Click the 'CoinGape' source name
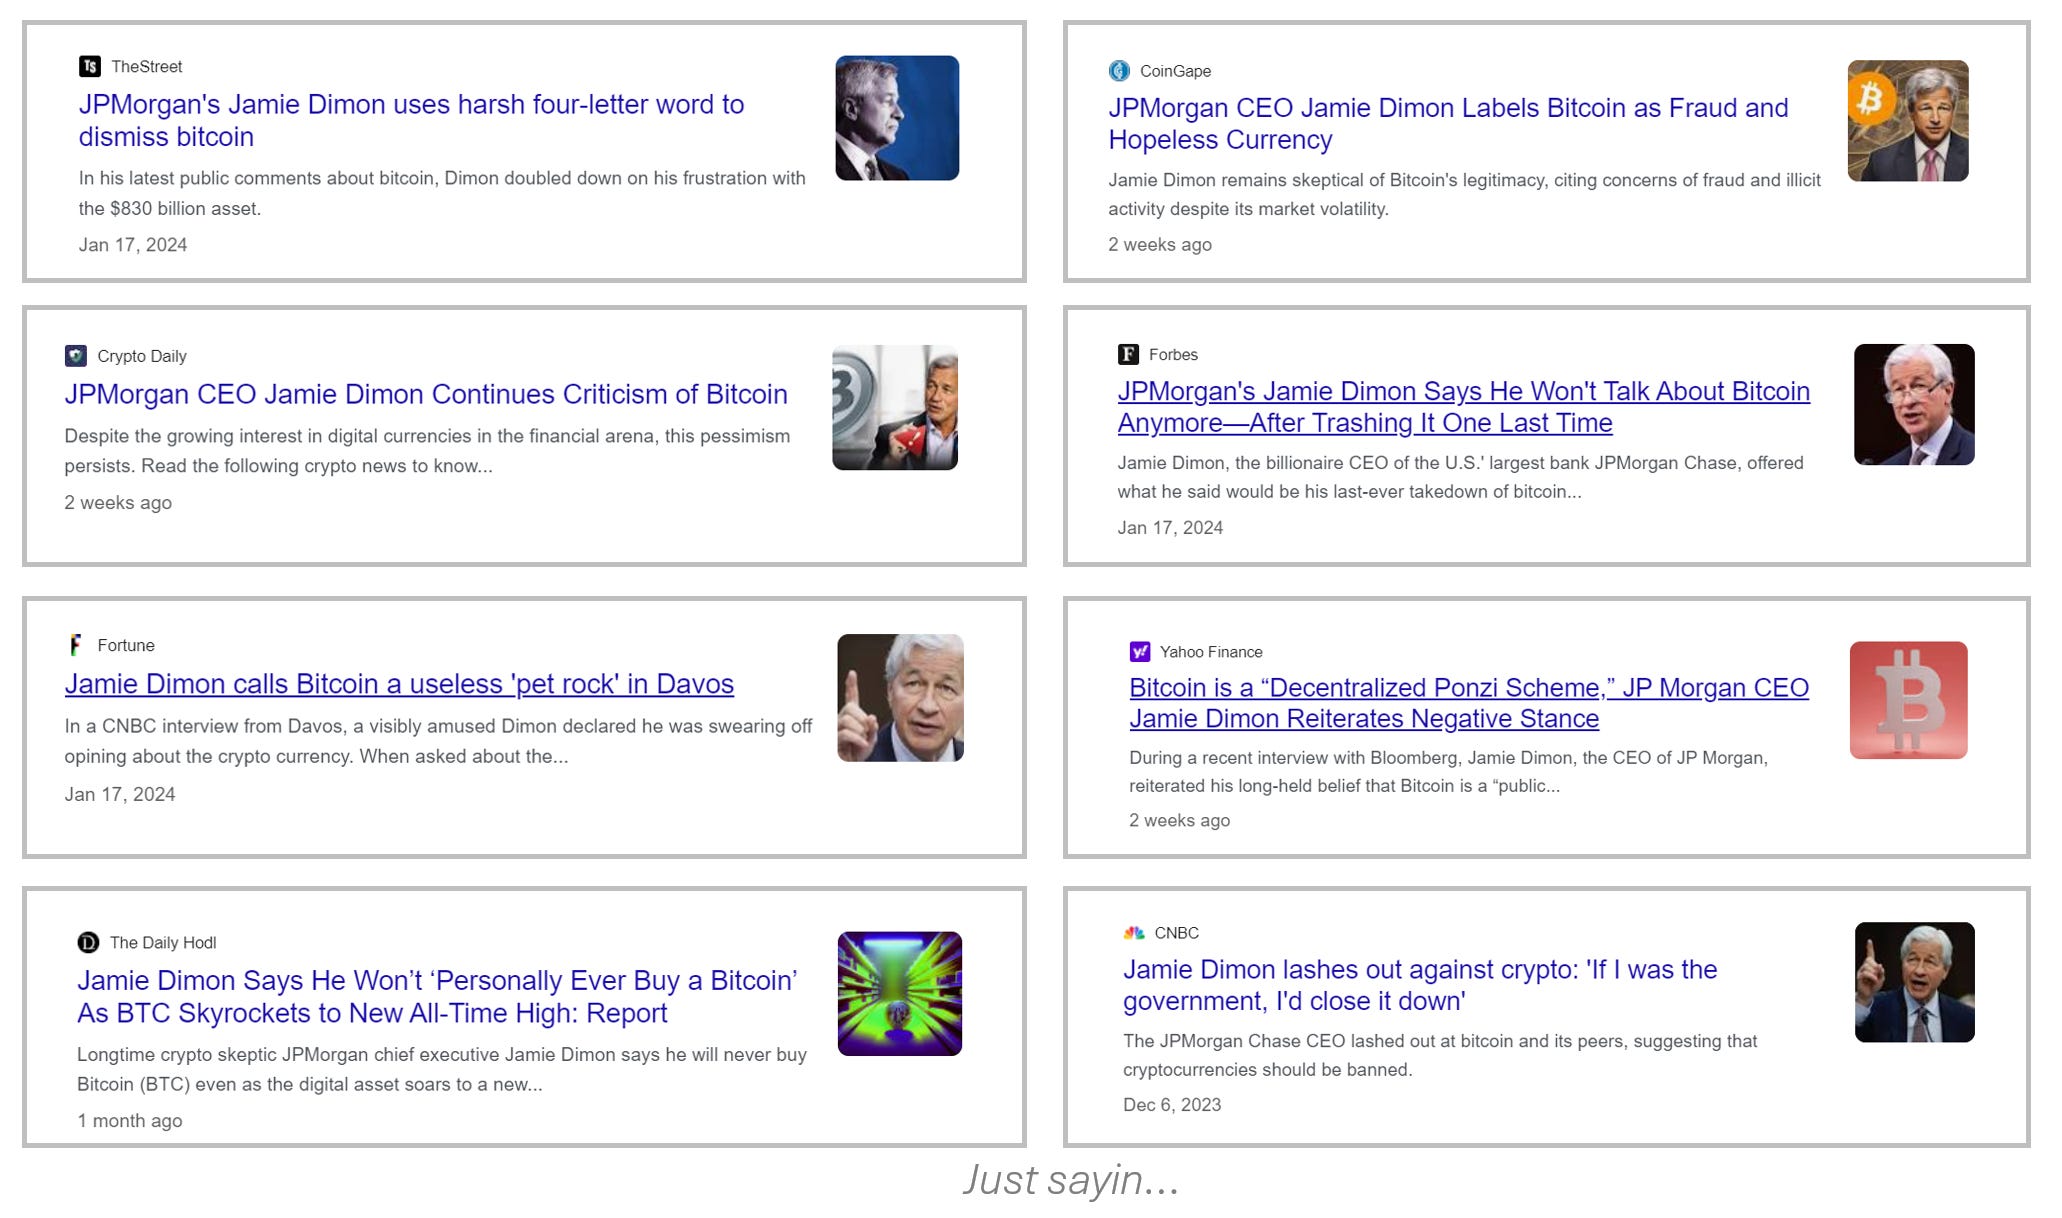Image resolution: width=2062 pixels, height=1218 pixels. pyautogui.click(x=1175, y=71)
